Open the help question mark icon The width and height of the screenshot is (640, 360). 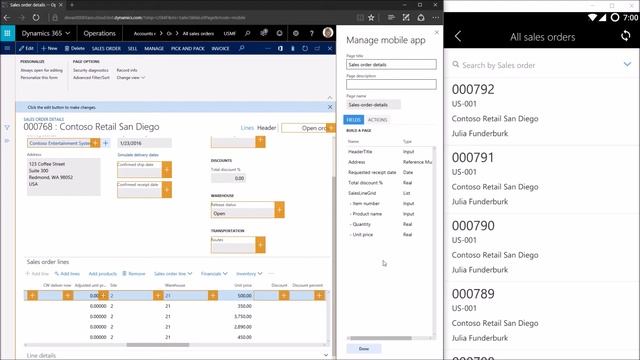click(x=311, y=33)
